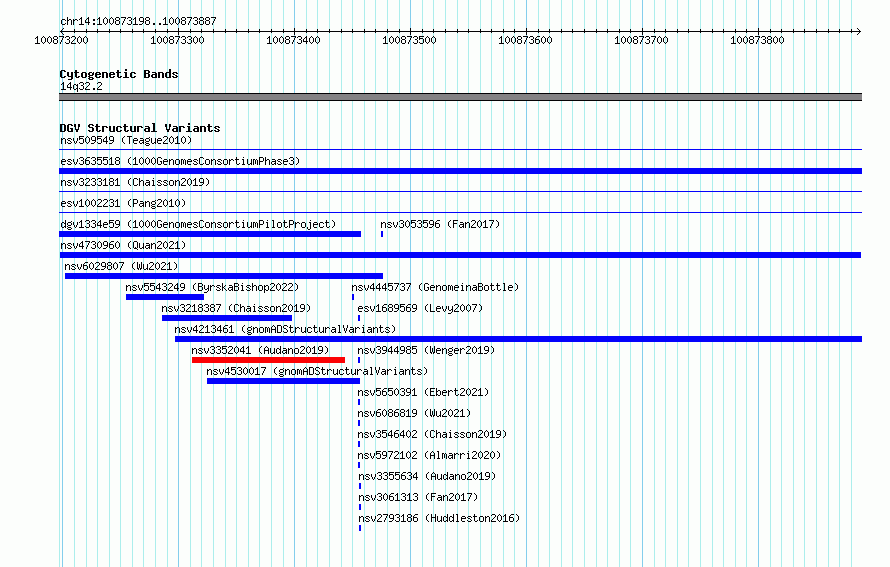This screenshot has height=567, width=890.
Task: Click ruler position 100873600
Action: [x=525, y=40]
